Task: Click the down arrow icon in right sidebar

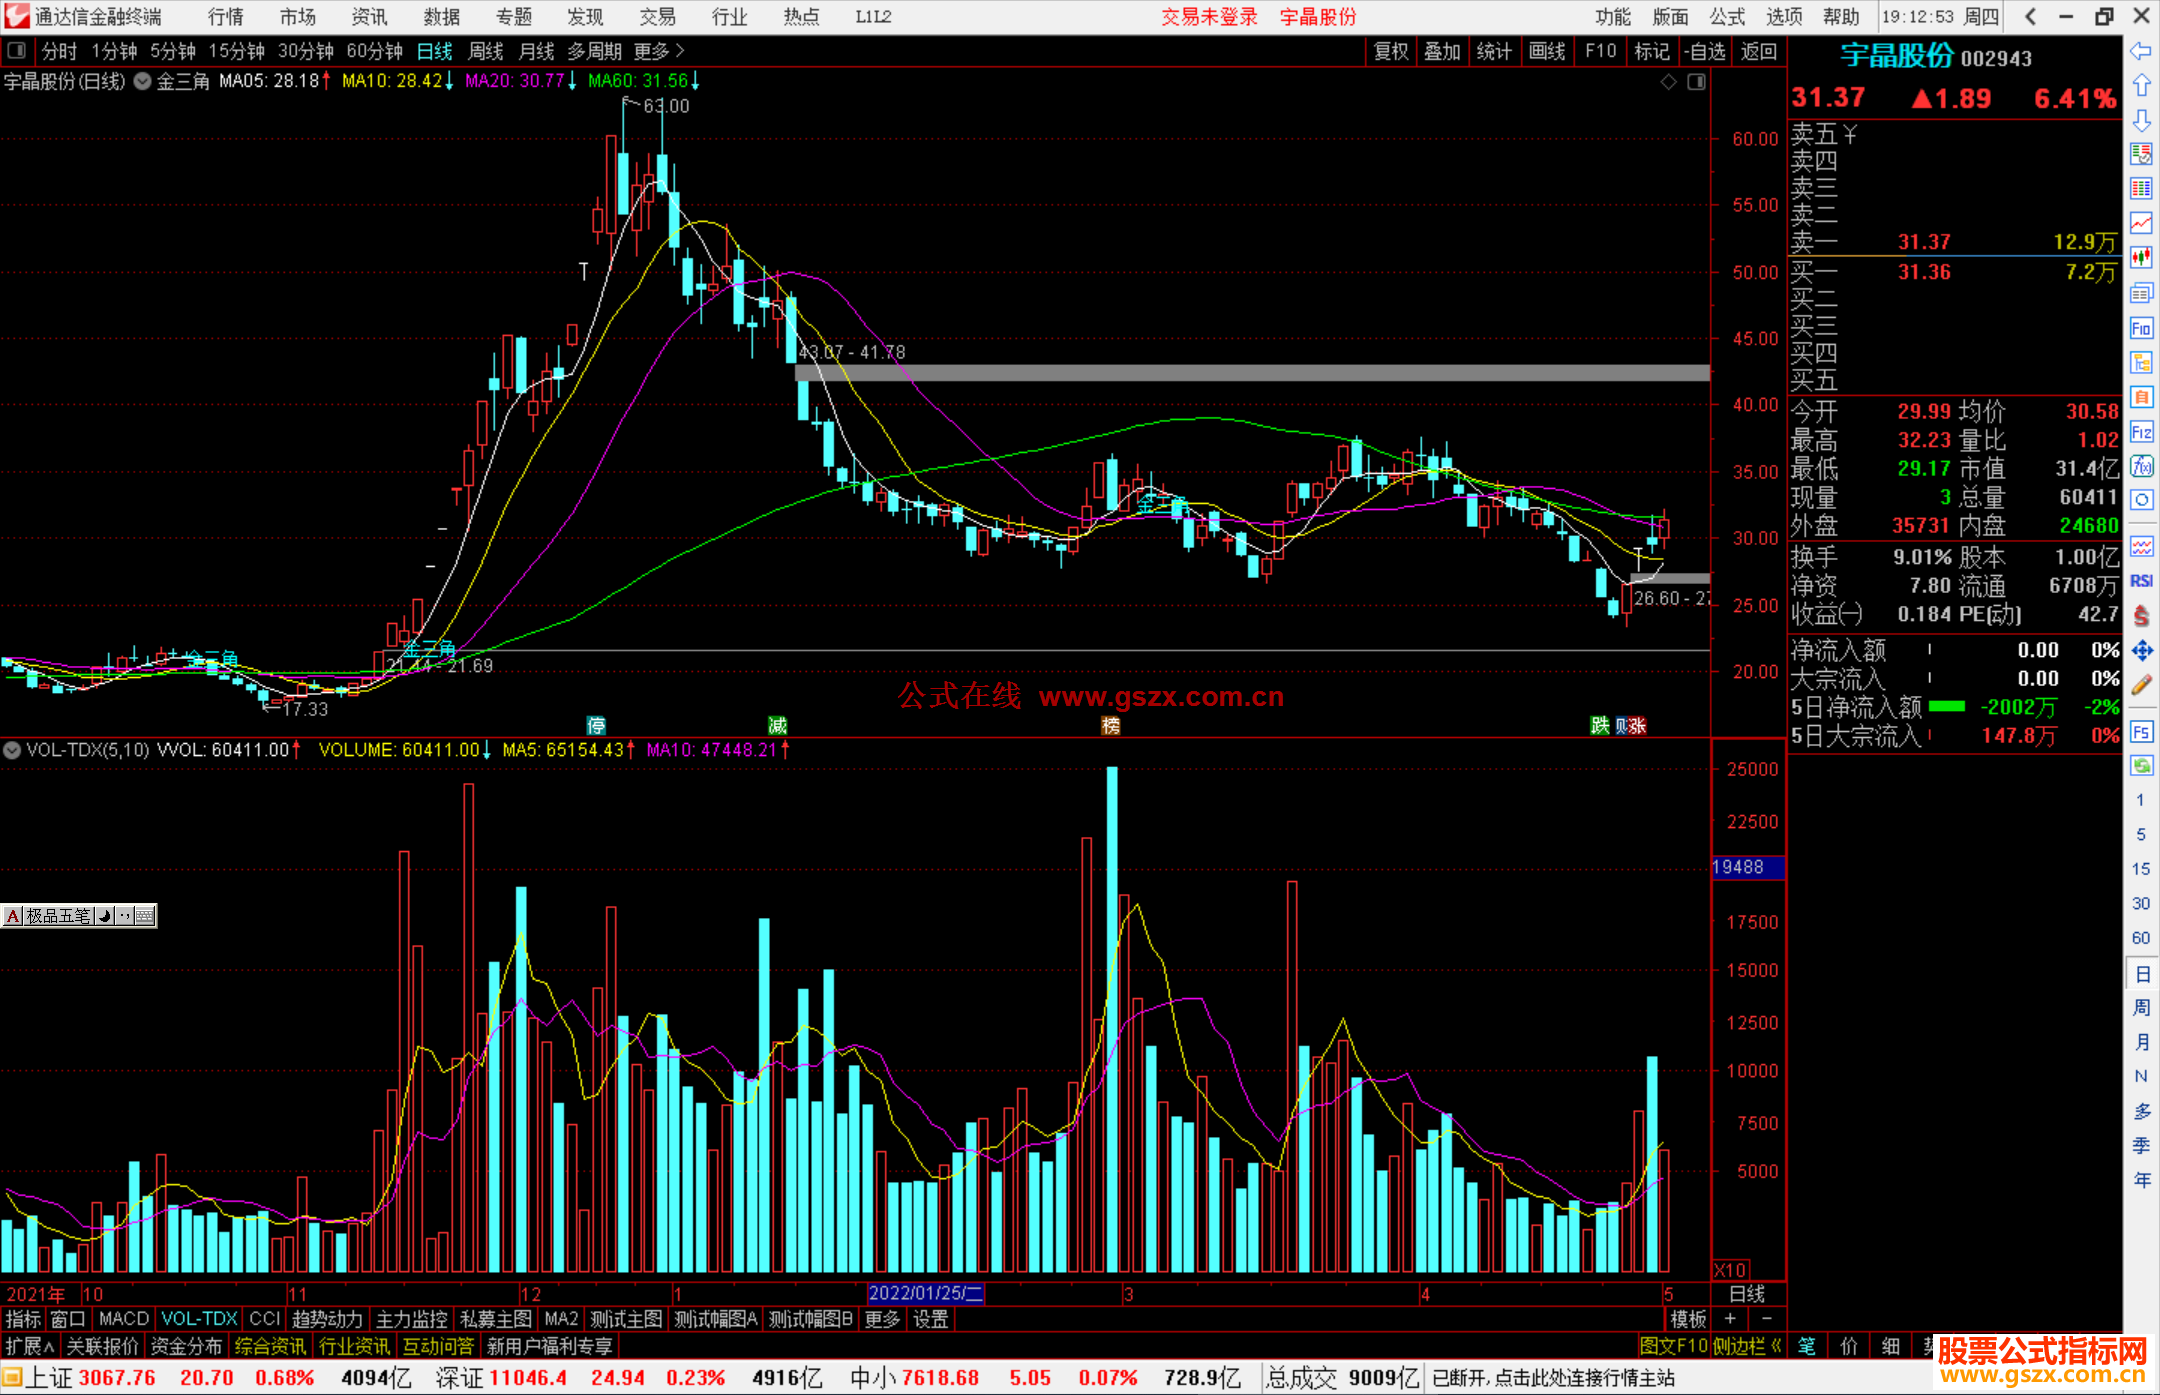Action: [x=2141, y=120]
